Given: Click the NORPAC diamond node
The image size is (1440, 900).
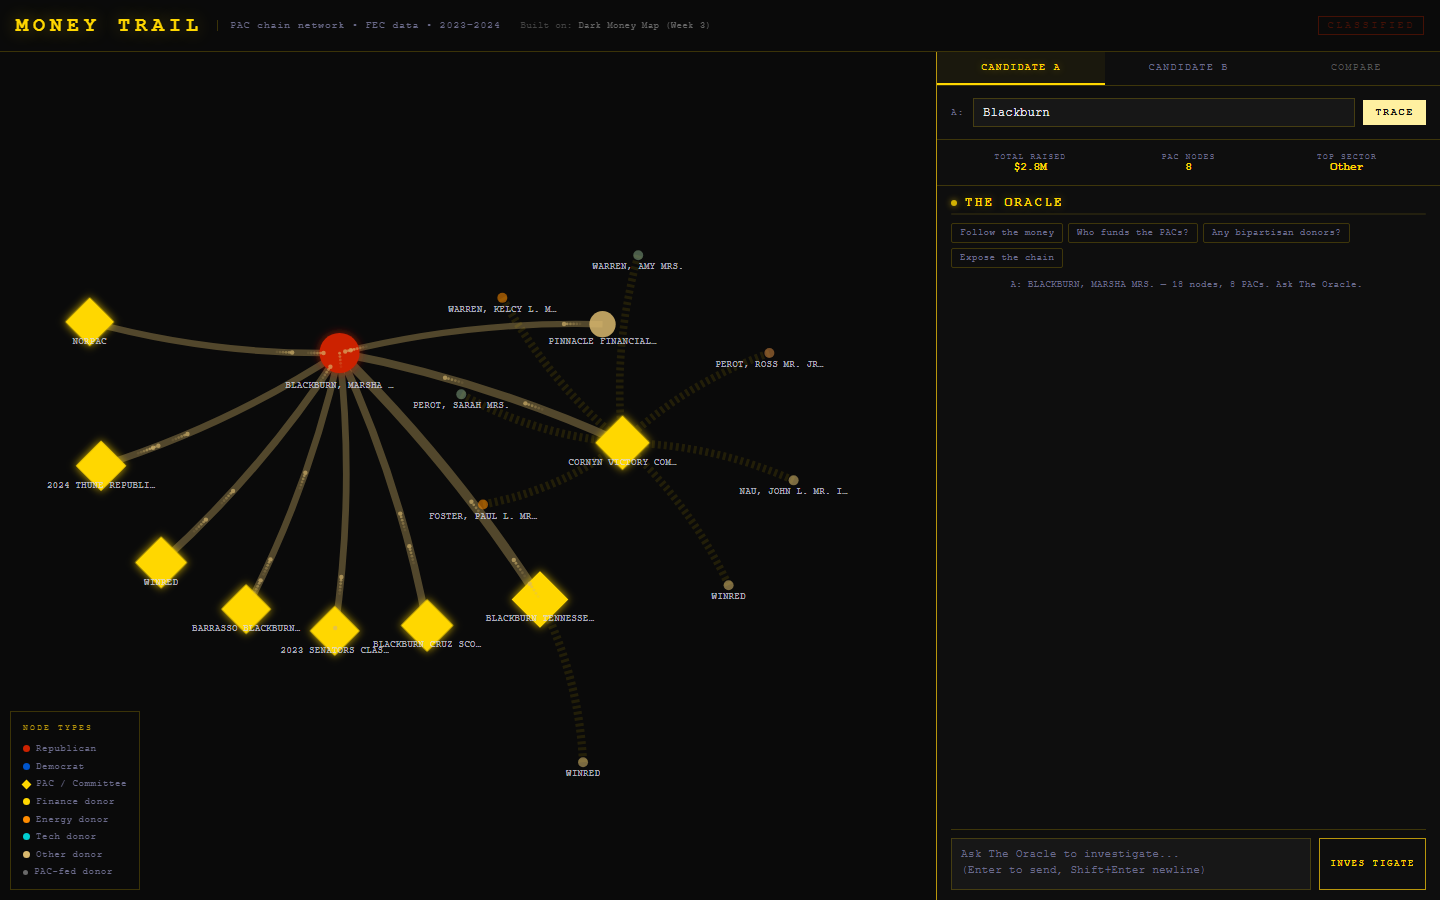Looking at the screenshot, I should (90, 321).
